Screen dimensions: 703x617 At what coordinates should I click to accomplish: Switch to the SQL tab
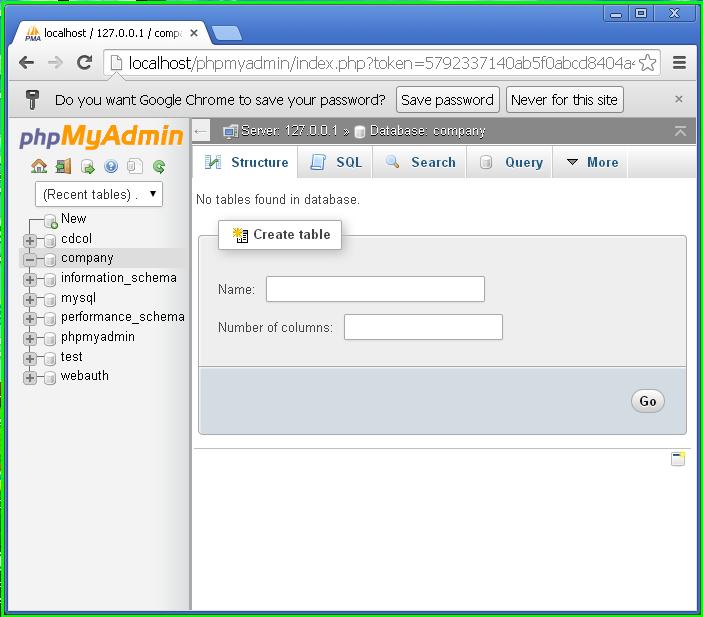click(x=335, y=162)
